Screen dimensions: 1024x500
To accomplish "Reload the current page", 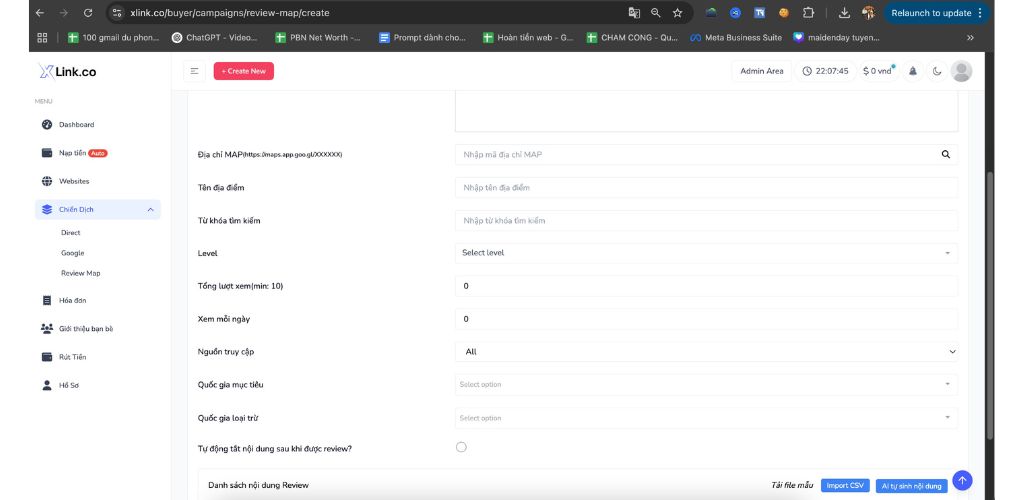I will tap(88, 12).
